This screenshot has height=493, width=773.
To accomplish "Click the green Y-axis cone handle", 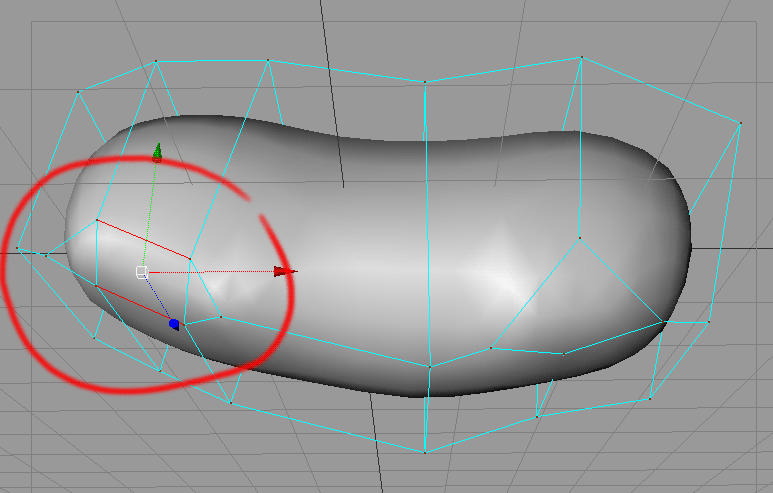I will [x=157, y=153].
